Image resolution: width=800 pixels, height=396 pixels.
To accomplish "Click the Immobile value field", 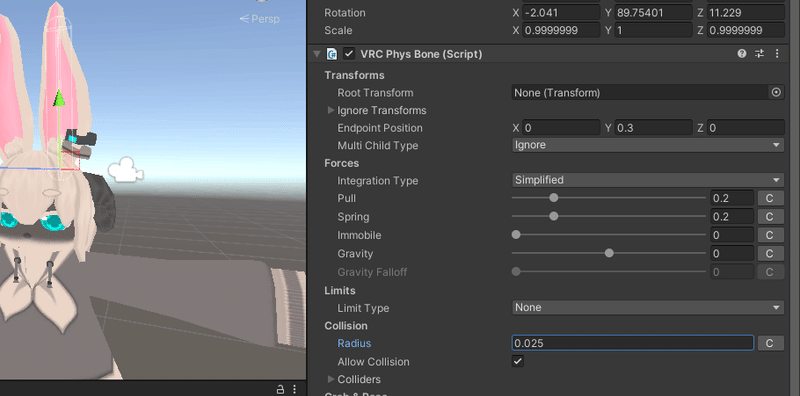I will coord(732,235).
